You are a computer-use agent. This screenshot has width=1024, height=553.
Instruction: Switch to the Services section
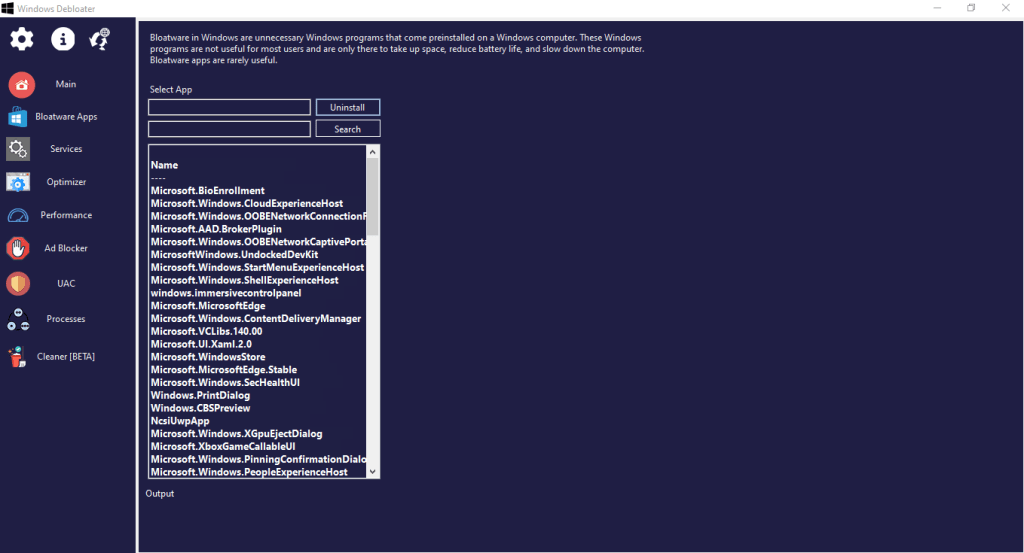[66, 149]
